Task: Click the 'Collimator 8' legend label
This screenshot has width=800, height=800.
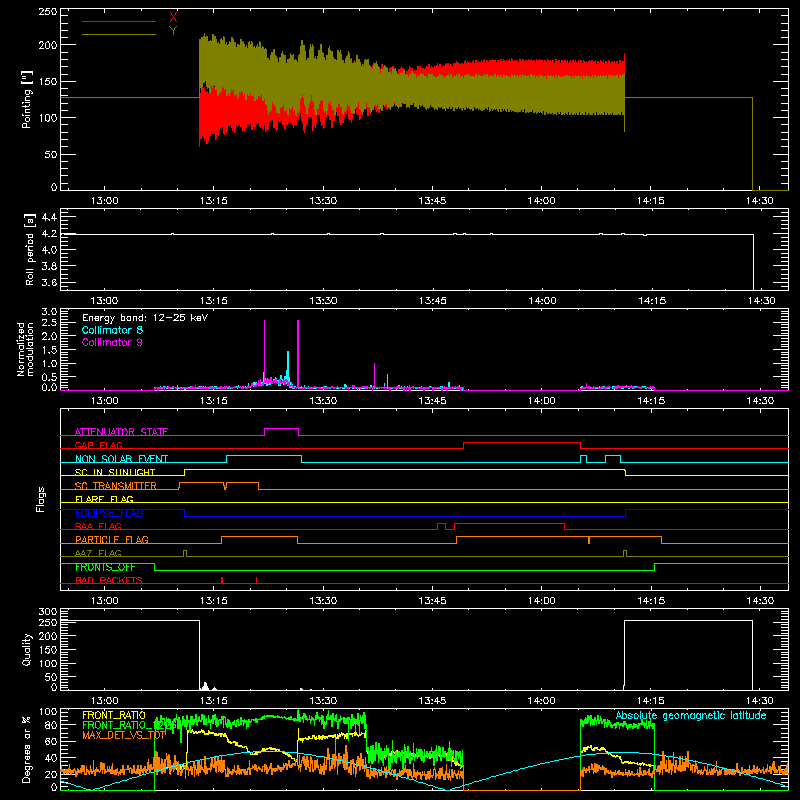Action: click(x=112, y=330)
